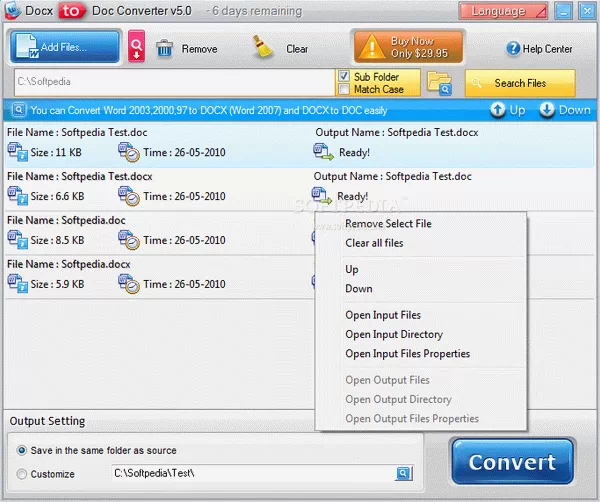600x502 pixels.
Task: Click the red download arrow icon
Action: (x=137, y=47)
